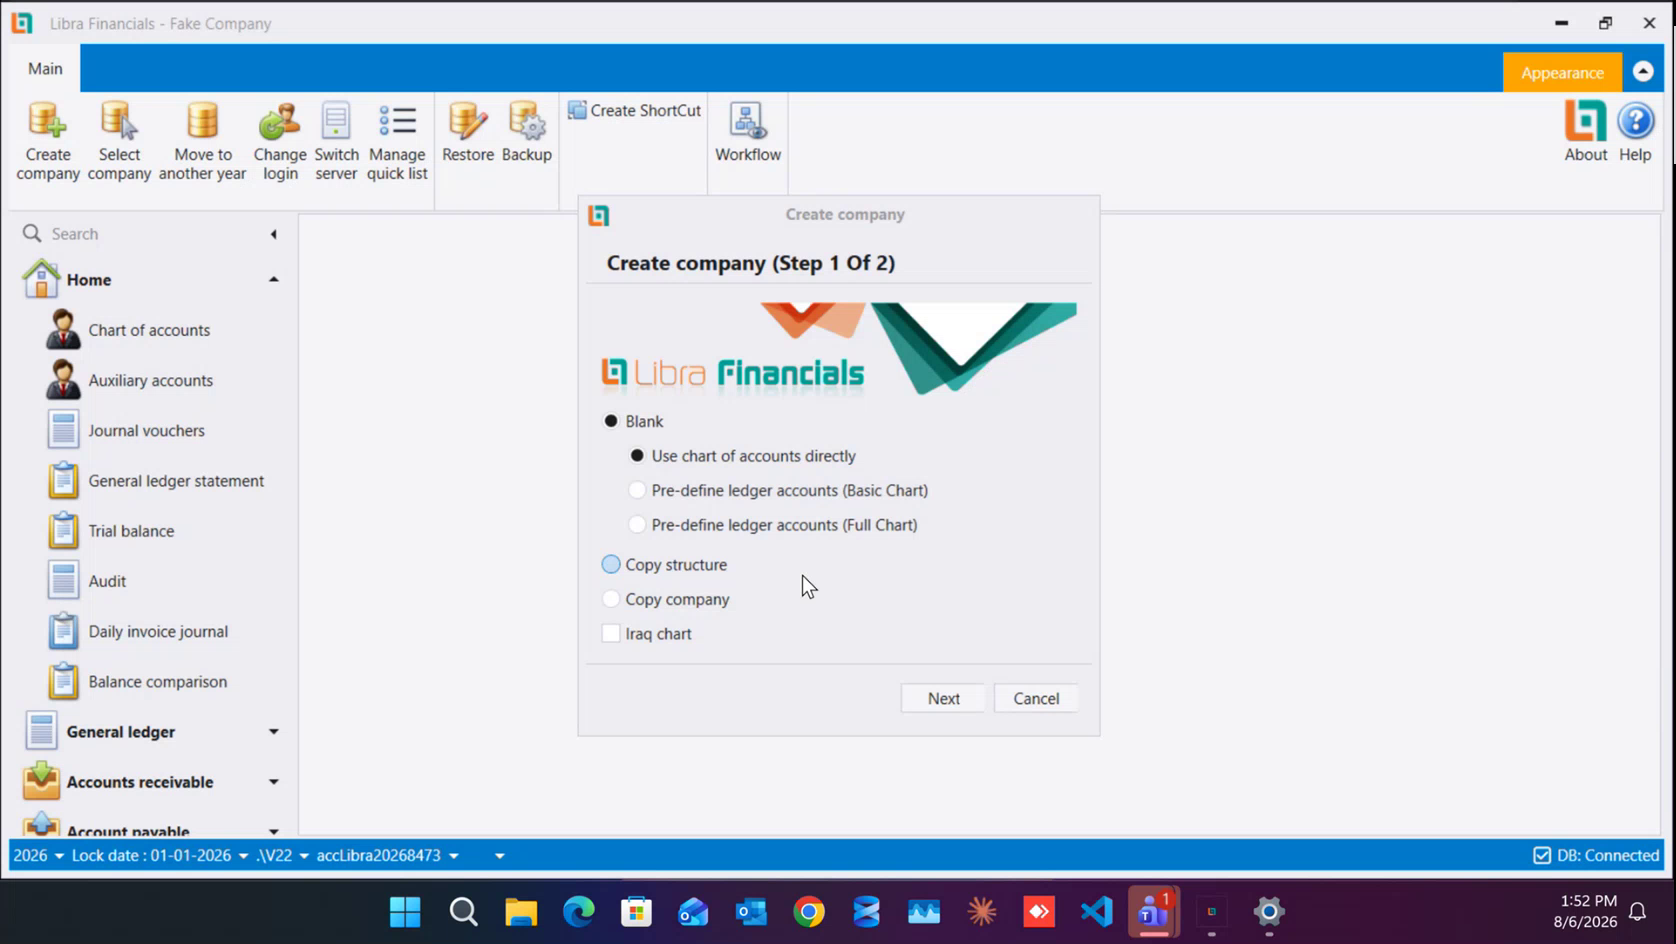
Task: Cancel the Create company dialog
Action: [1036, 699]
